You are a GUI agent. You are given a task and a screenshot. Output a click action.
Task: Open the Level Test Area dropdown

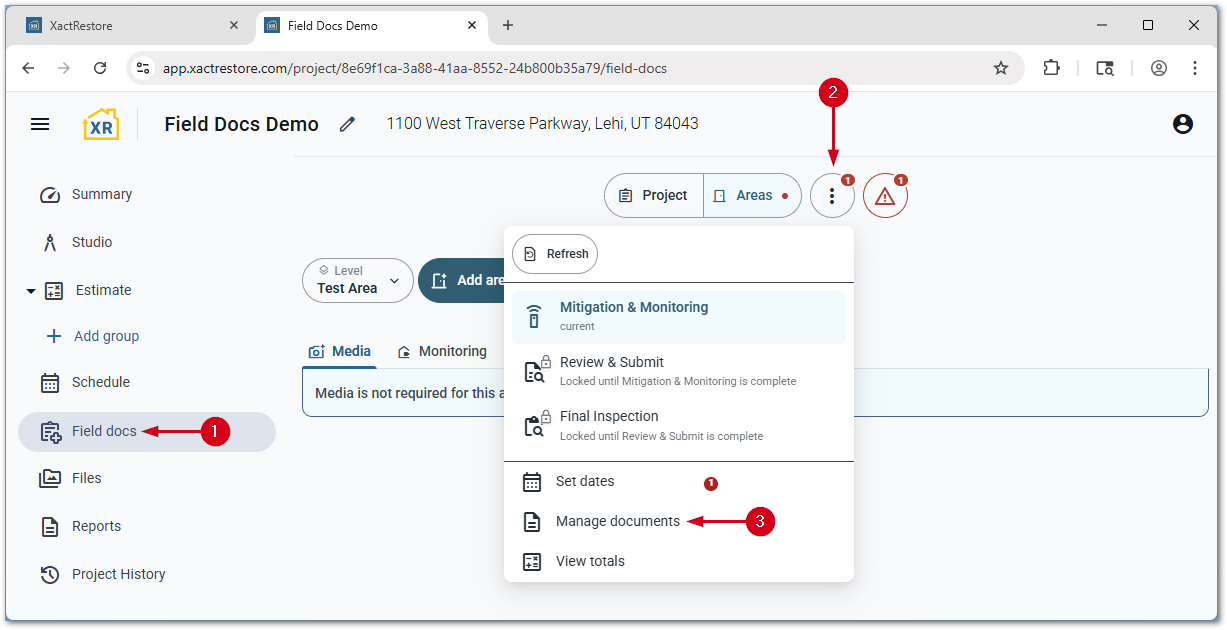358,281
